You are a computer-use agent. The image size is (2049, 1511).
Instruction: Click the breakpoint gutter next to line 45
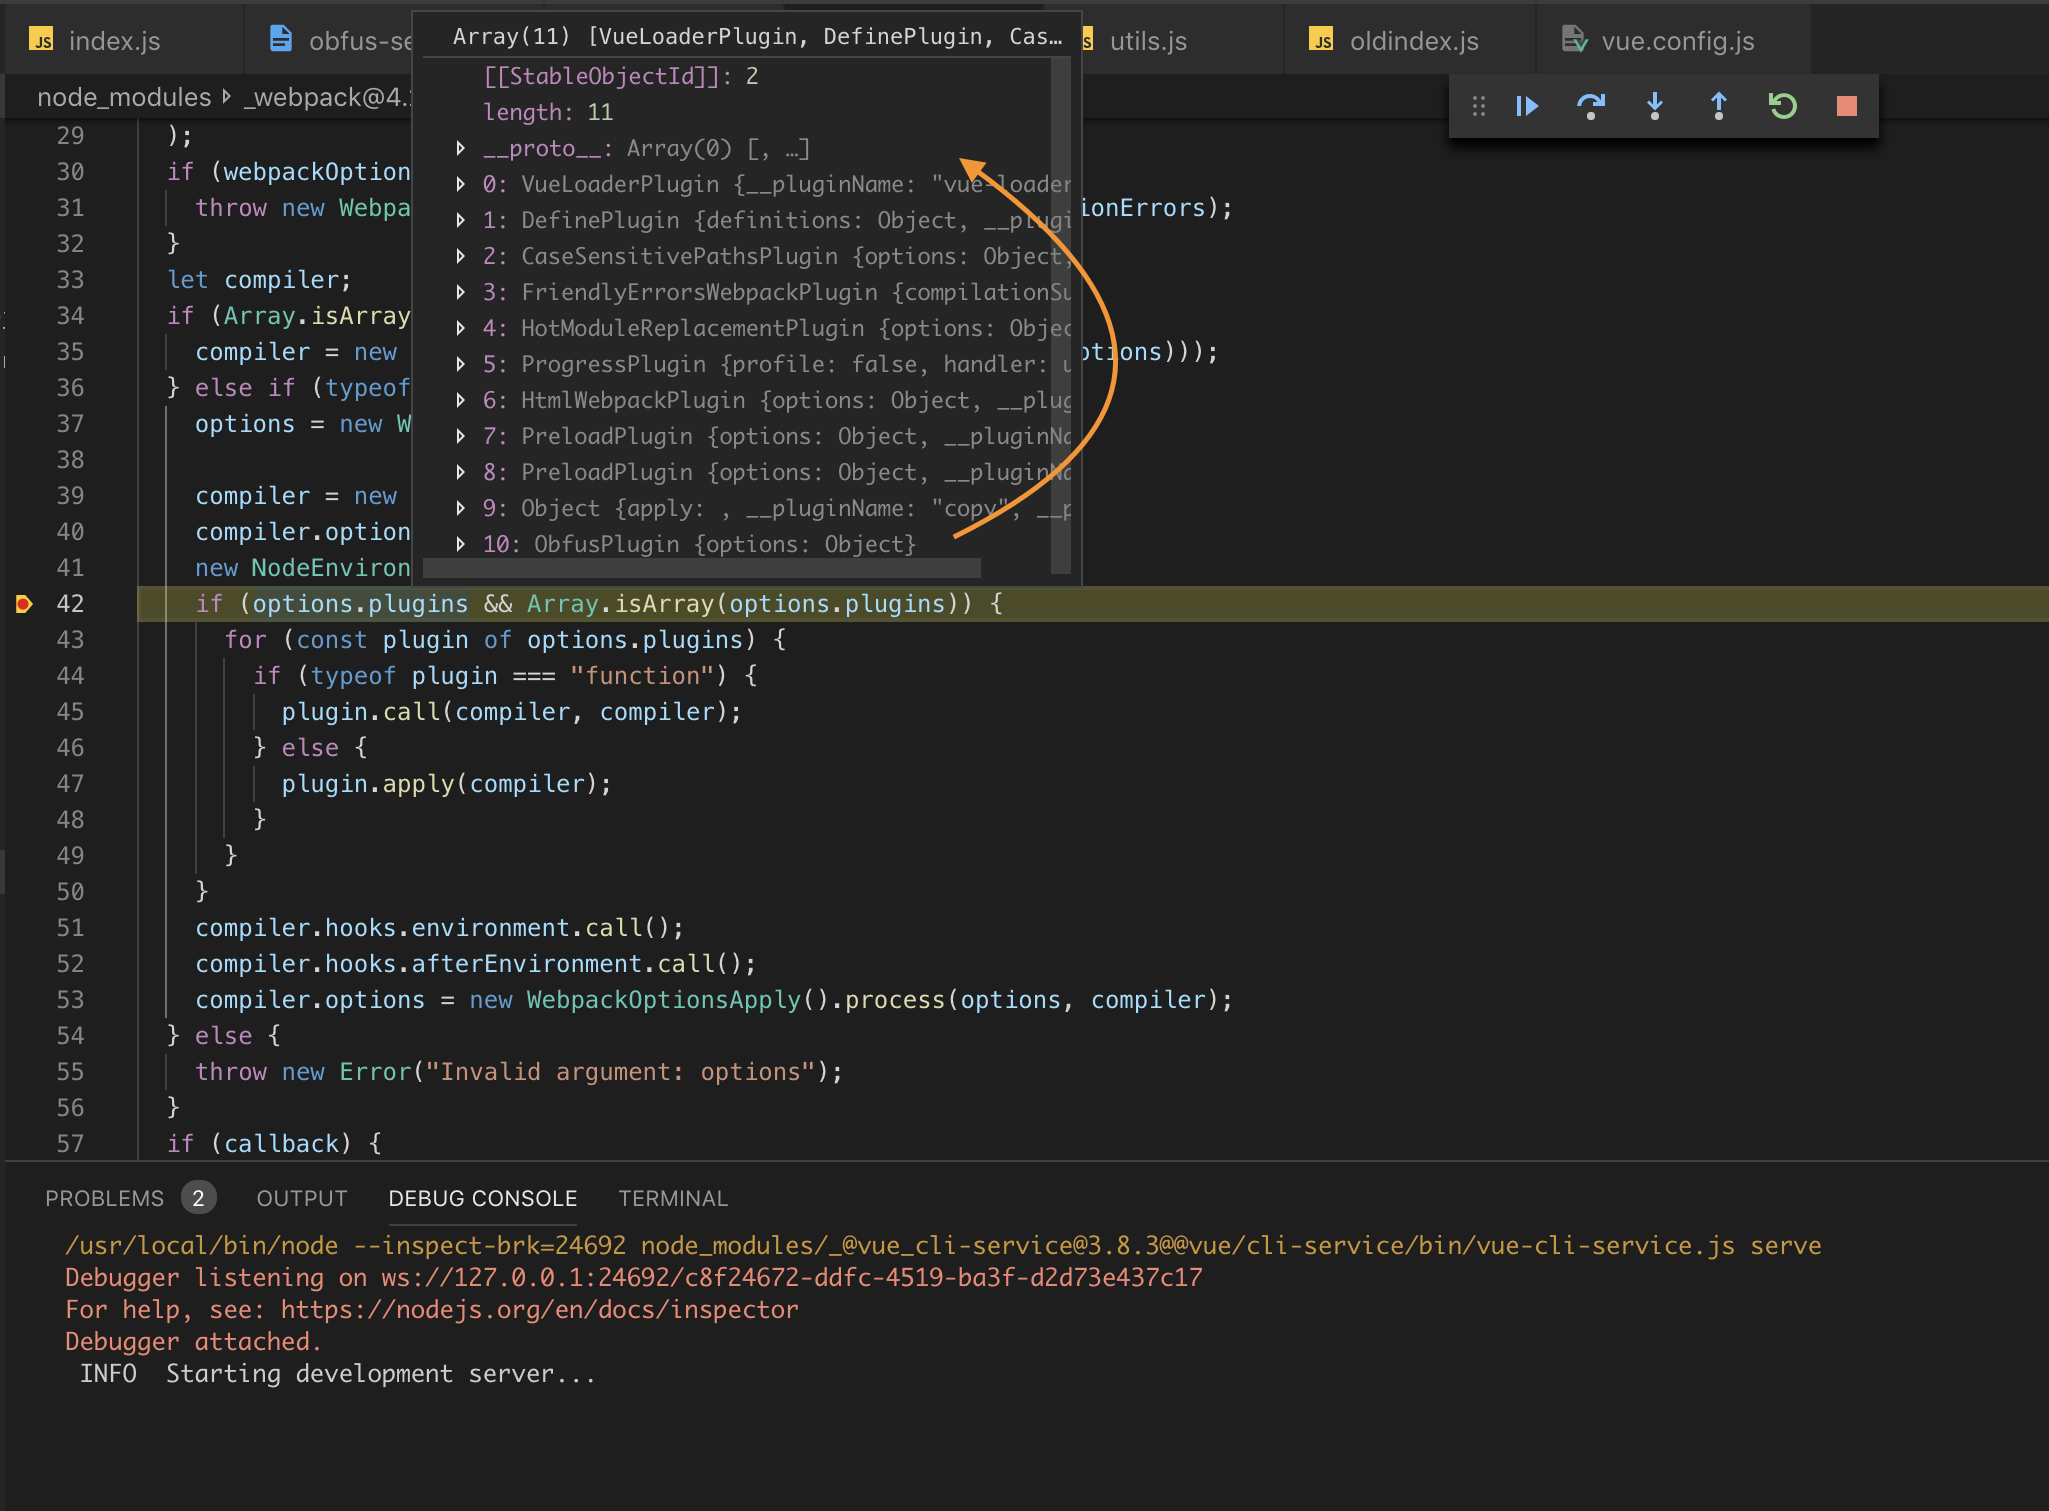(24, 711)
